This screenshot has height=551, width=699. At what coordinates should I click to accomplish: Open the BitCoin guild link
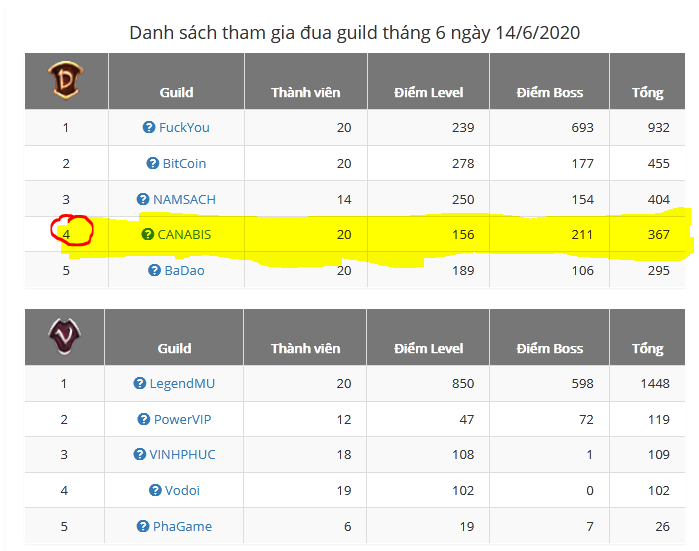click(184, 163)
